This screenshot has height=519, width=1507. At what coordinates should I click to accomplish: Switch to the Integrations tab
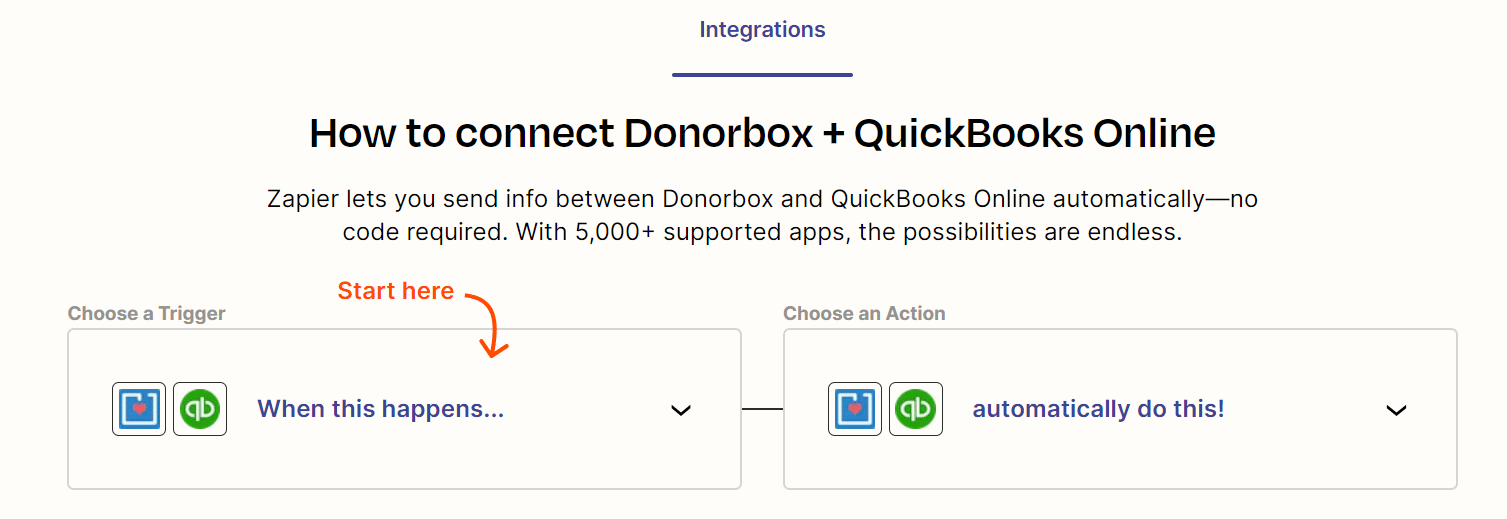(762, 30)
